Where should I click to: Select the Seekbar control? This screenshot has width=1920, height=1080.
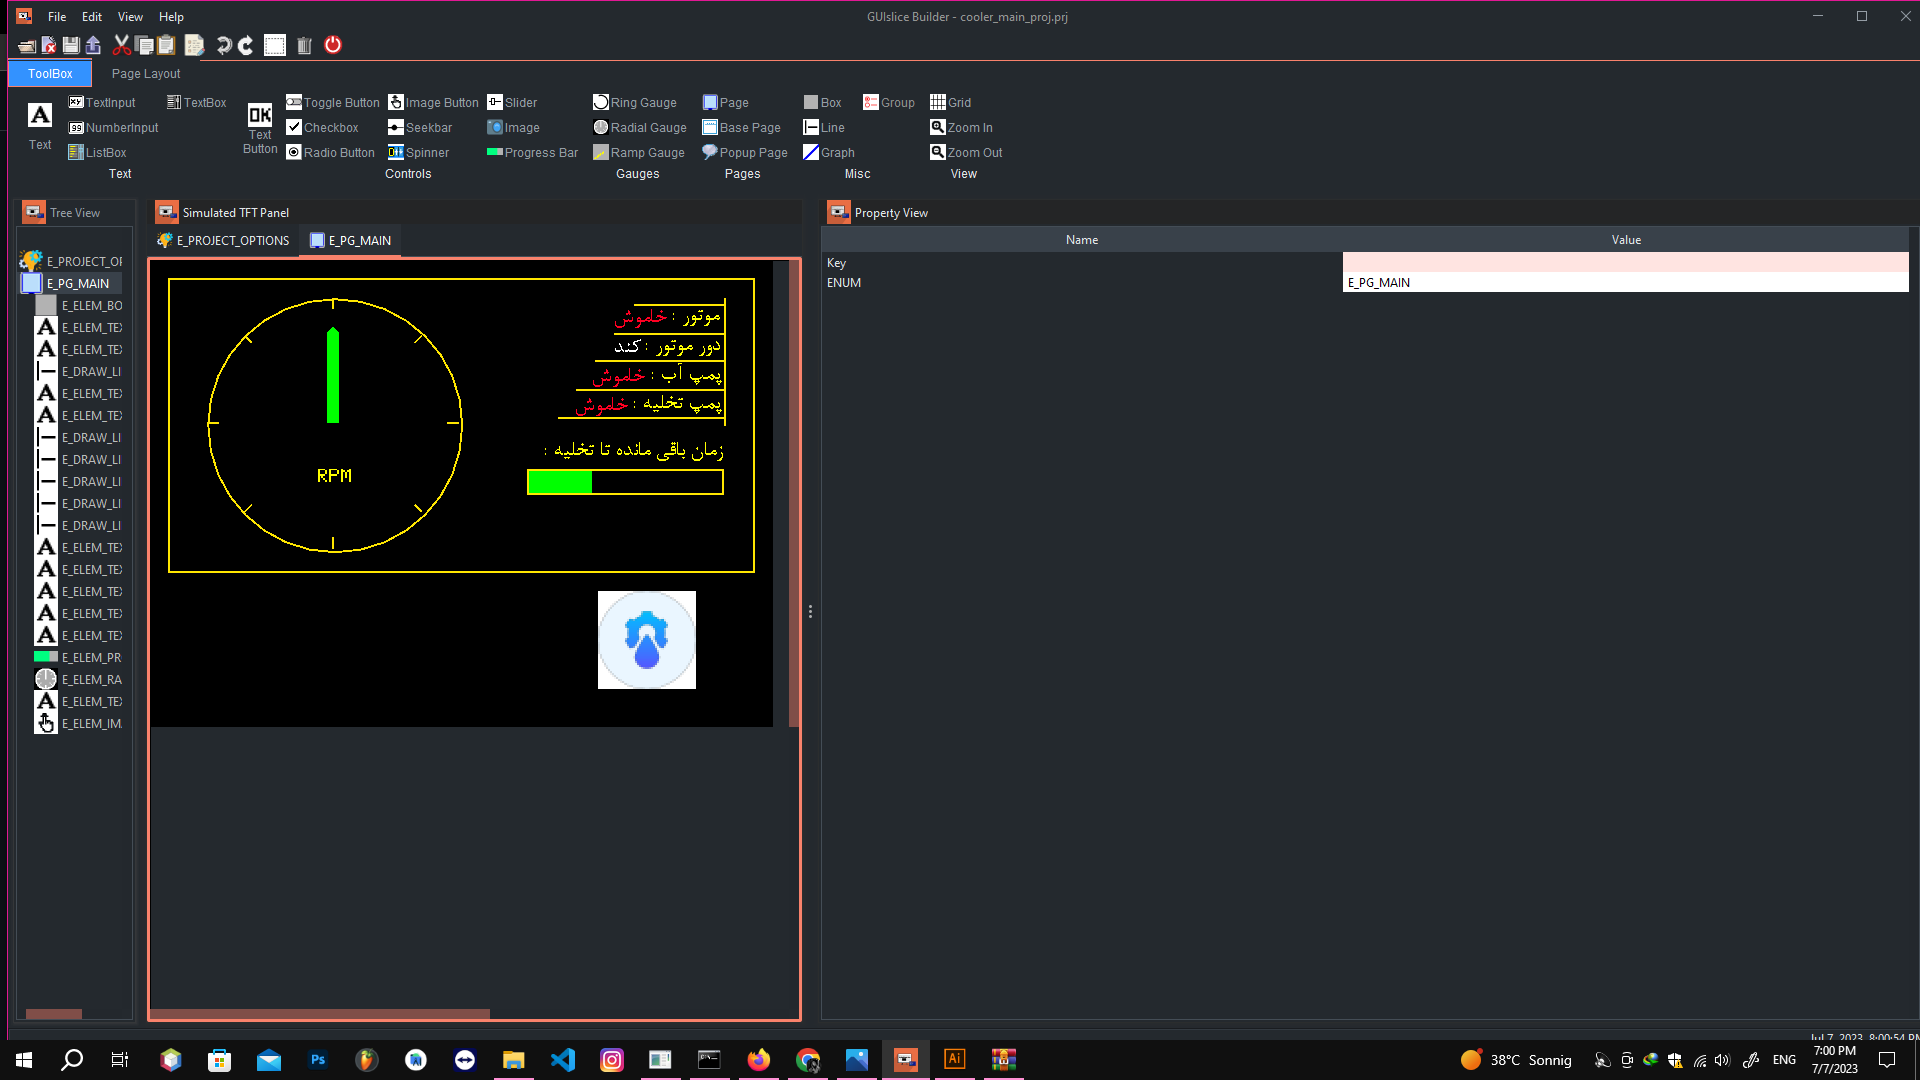coord(420,127)
